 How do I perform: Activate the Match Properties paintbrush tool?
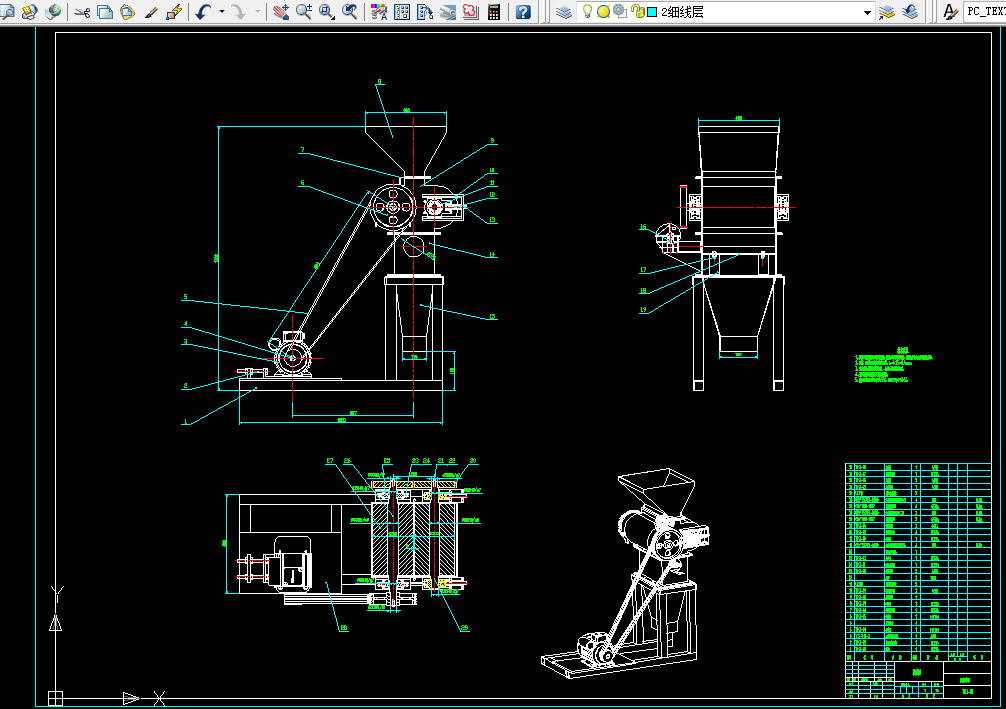click(x=151, y=12)
